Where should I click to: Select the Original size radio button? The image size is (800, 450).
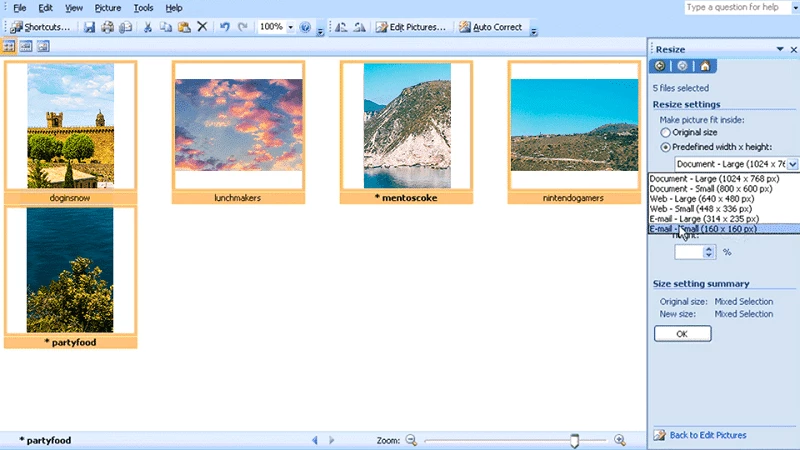point(665,132)
